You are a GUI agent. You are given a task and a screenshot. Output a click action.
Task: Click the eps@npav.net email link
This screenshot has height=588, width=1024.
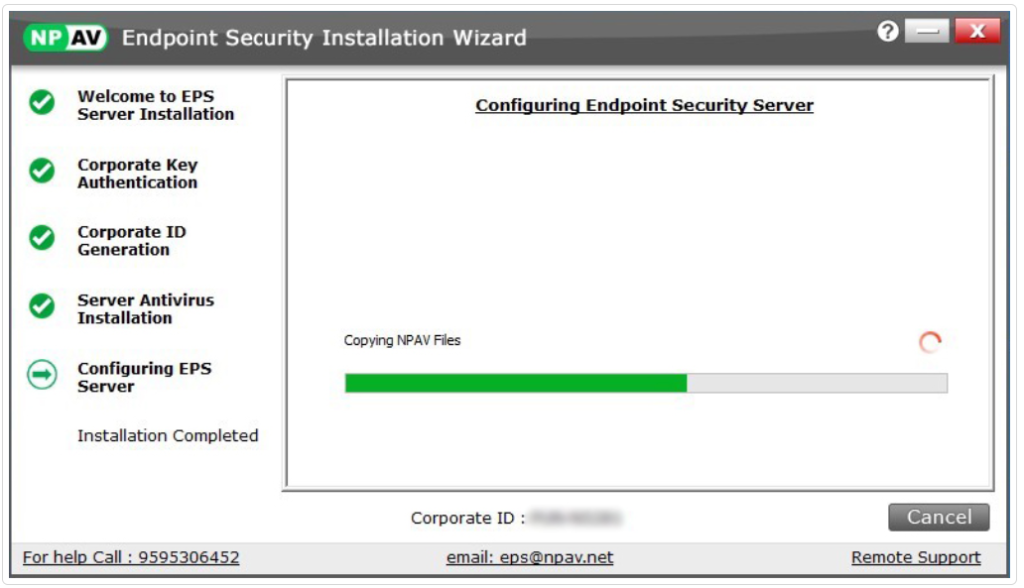(x=529, y=557)
